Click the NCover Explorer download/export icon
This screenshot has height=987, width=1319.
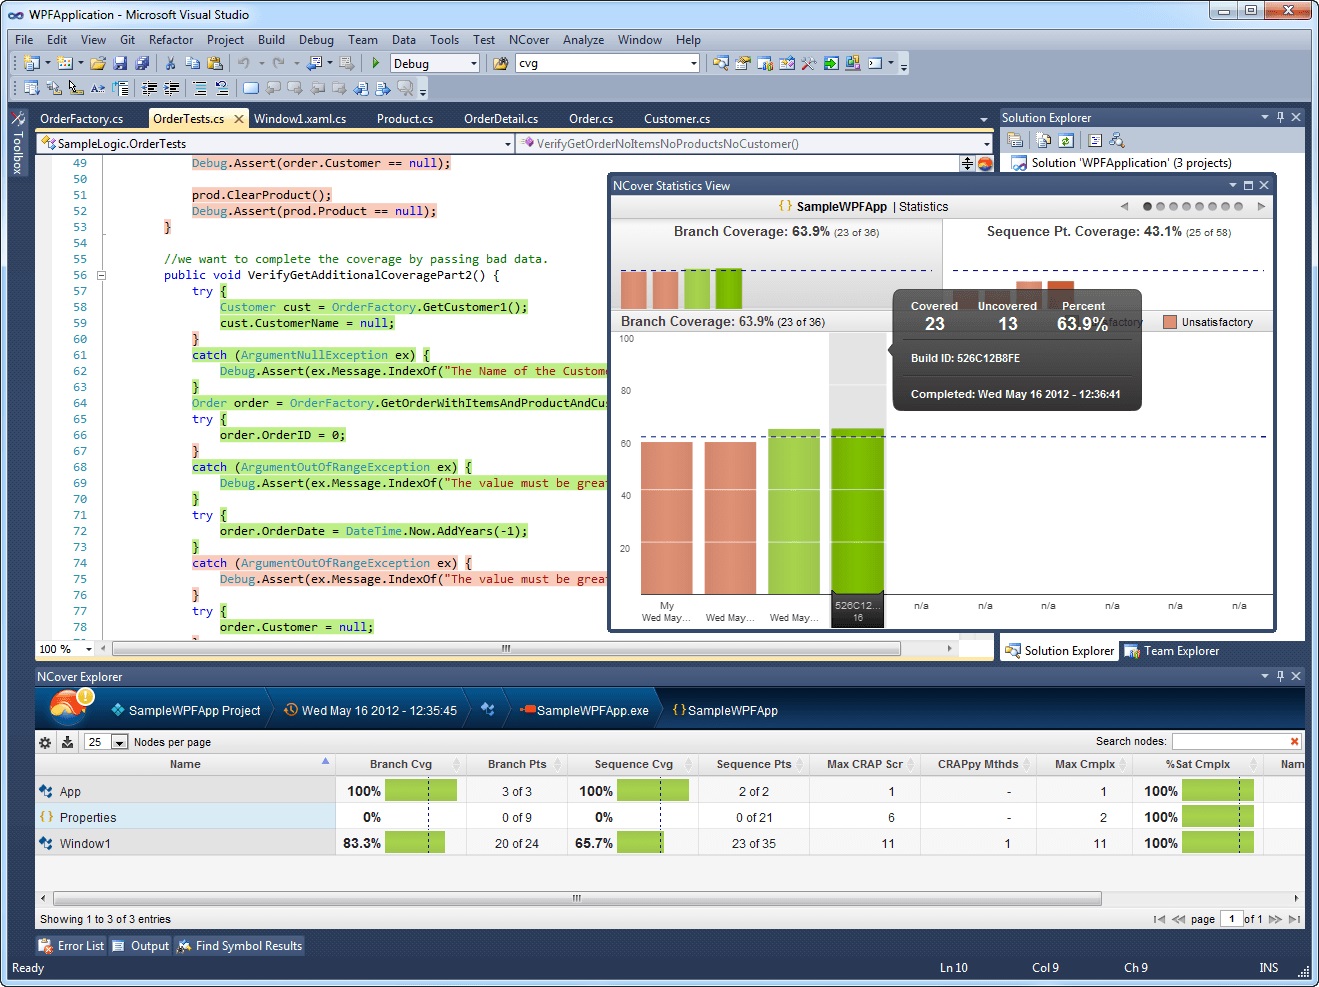(x=67, y=742)
